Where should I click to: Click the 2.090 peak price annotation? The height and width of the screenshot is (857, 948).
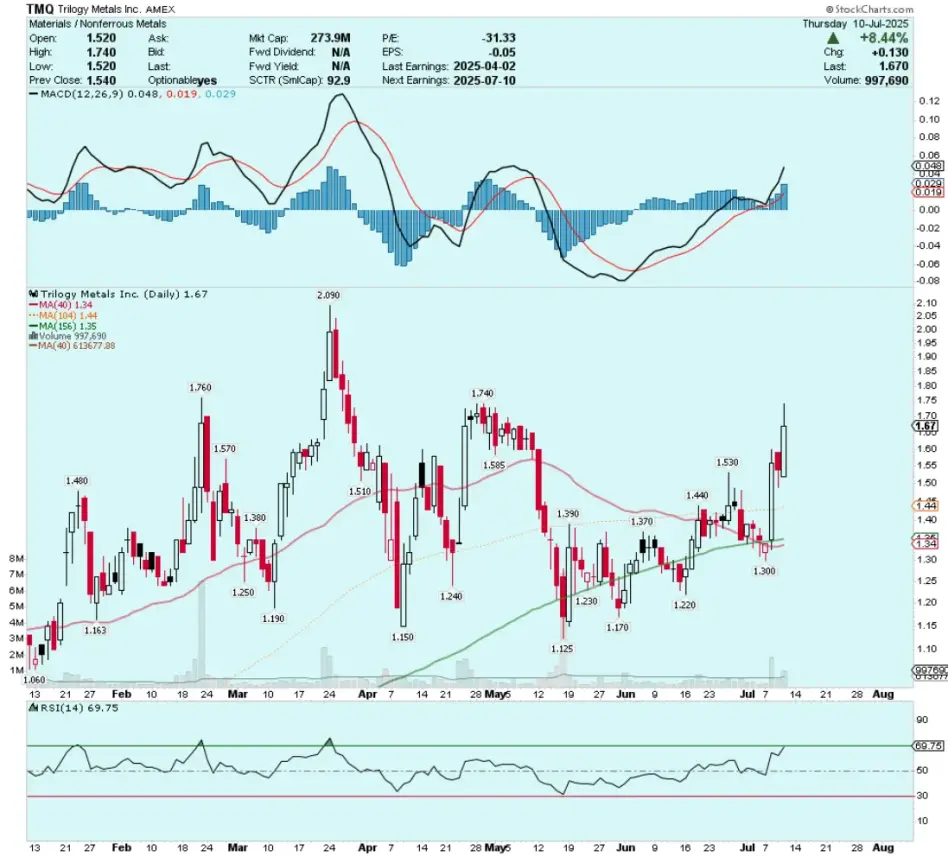click(x=328, y=295)
